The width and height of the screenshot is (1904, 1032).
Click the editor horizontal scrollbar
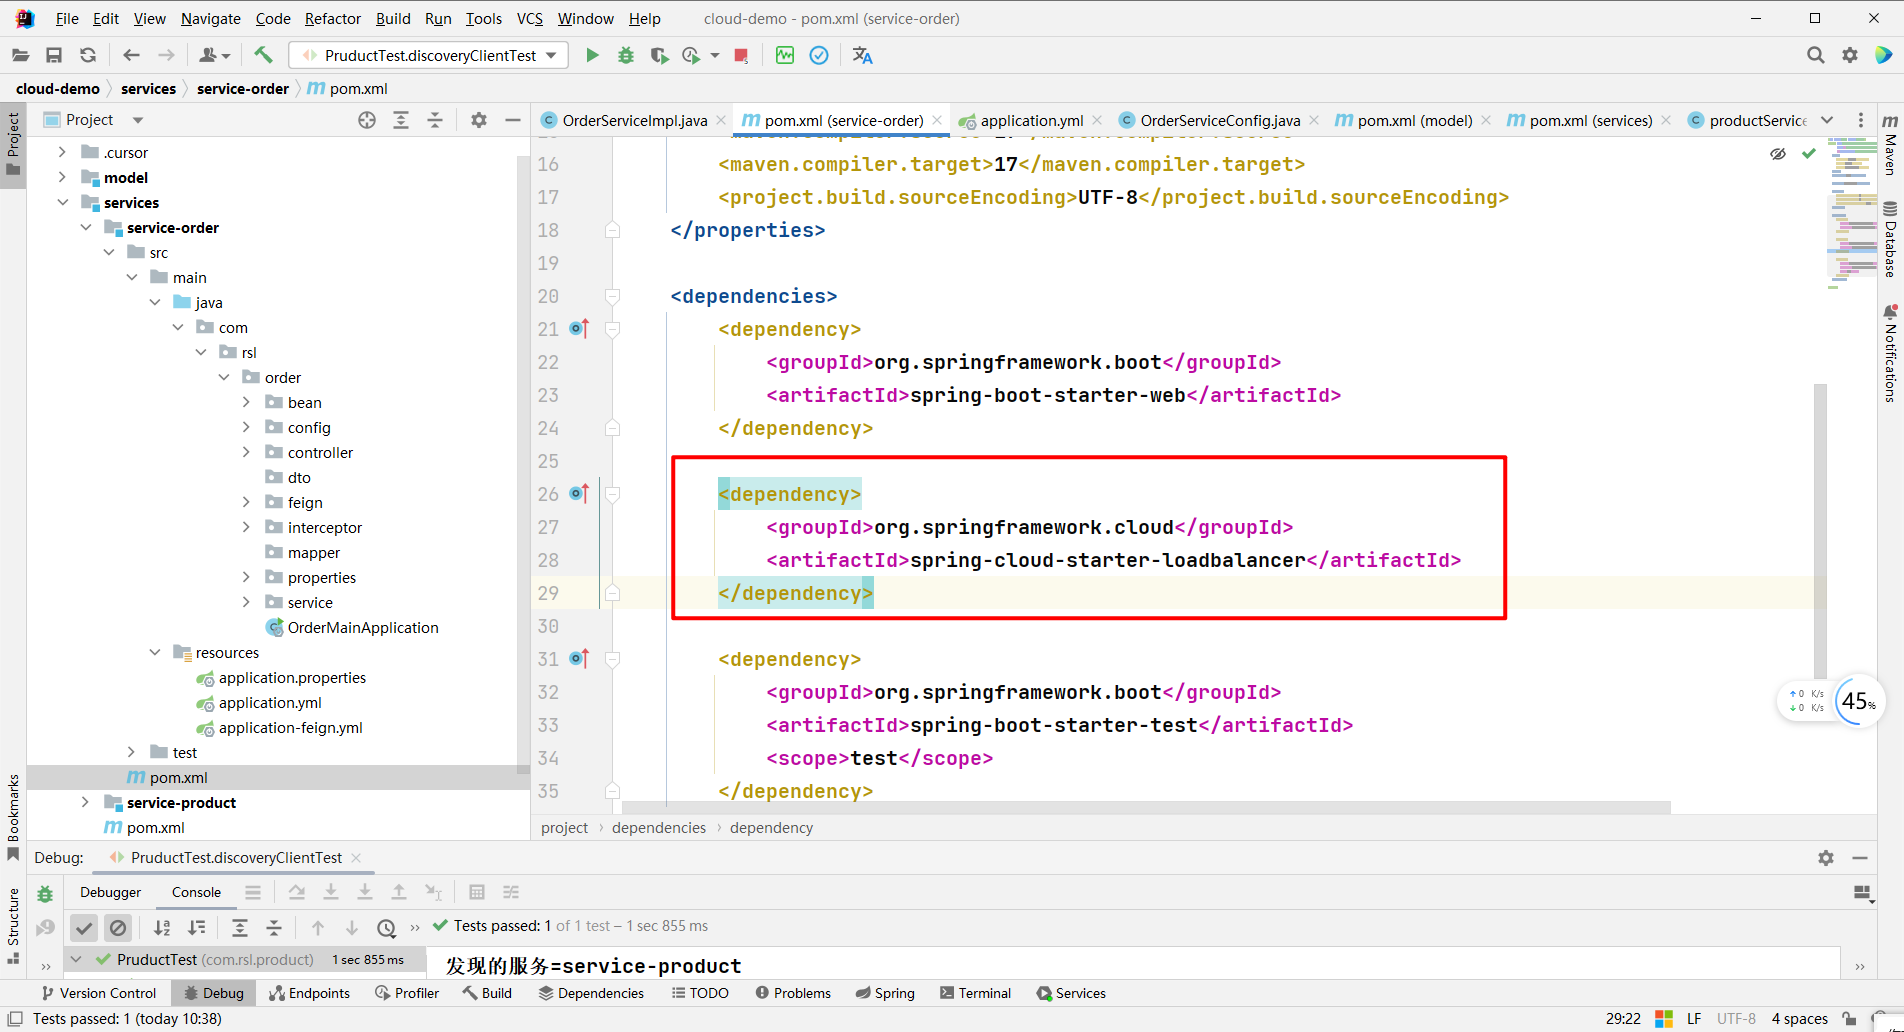pos(1145,807)
